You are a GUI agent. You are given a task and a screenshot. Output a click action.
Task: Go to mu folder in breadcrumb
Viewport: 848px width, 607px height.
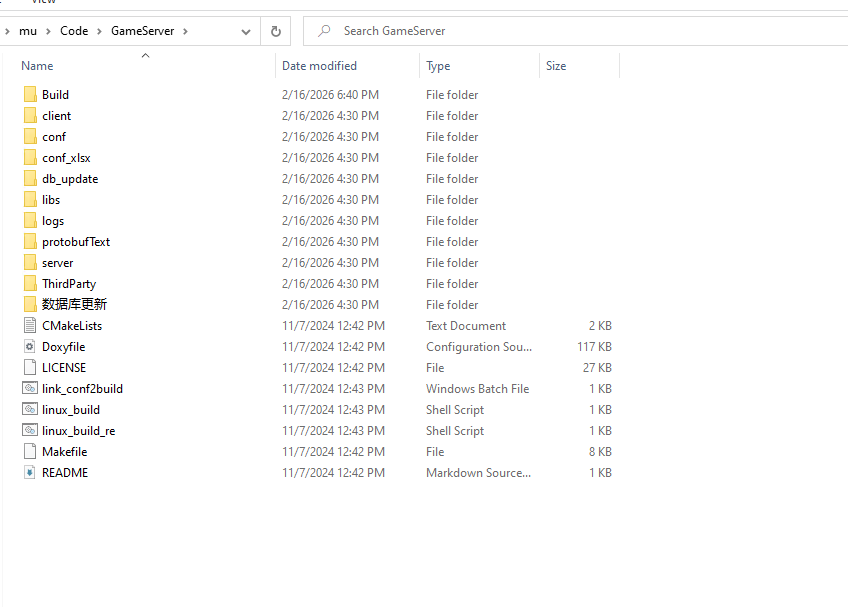tap(28, 31)
